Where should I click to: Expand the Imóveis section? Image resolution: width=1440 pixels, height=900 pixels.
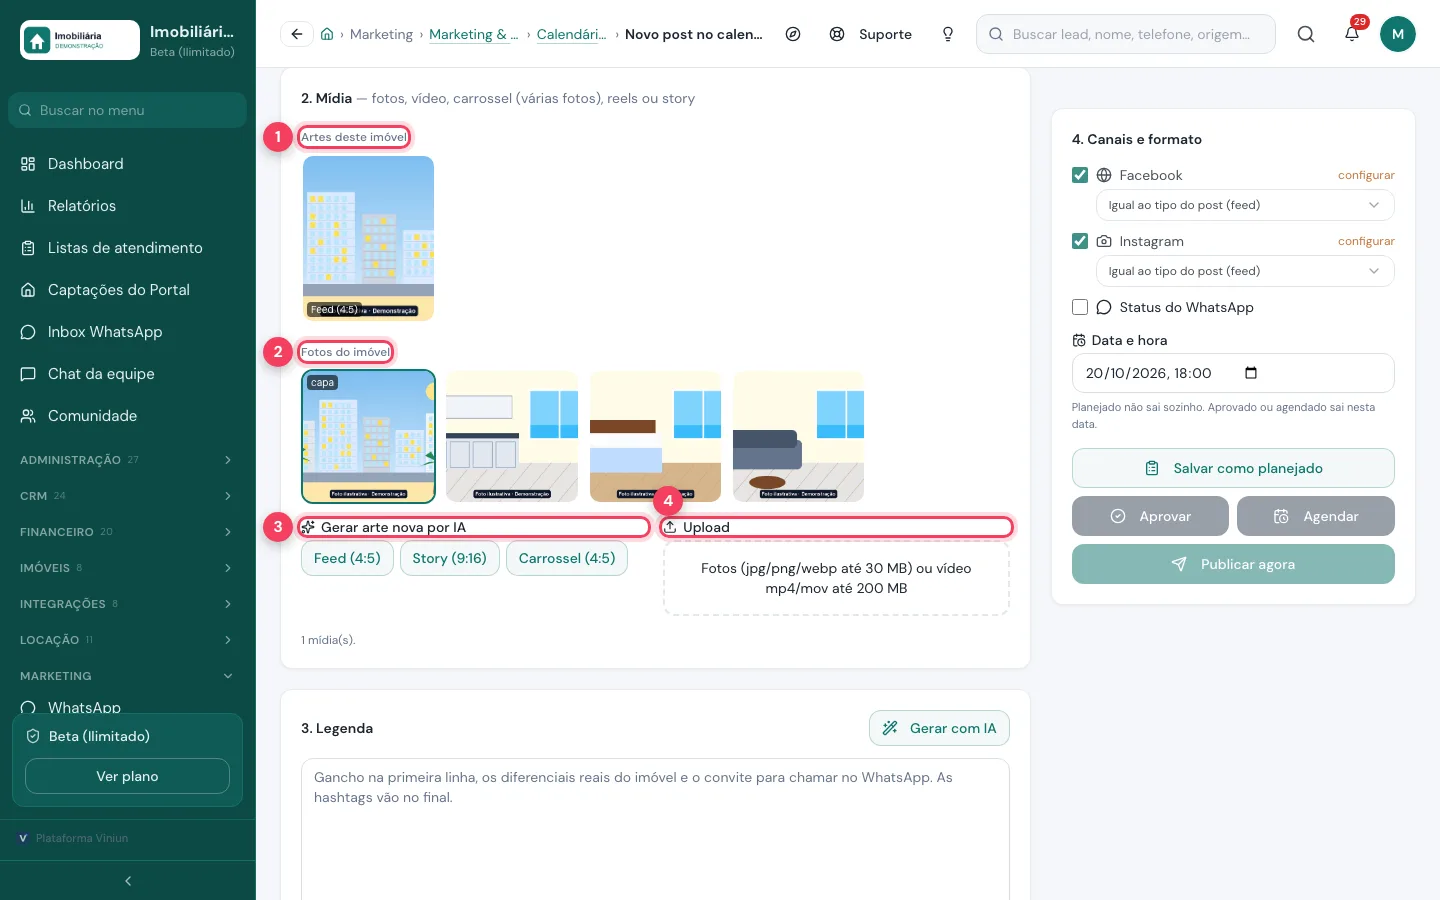pyautogui.click(x=128, y=568)
